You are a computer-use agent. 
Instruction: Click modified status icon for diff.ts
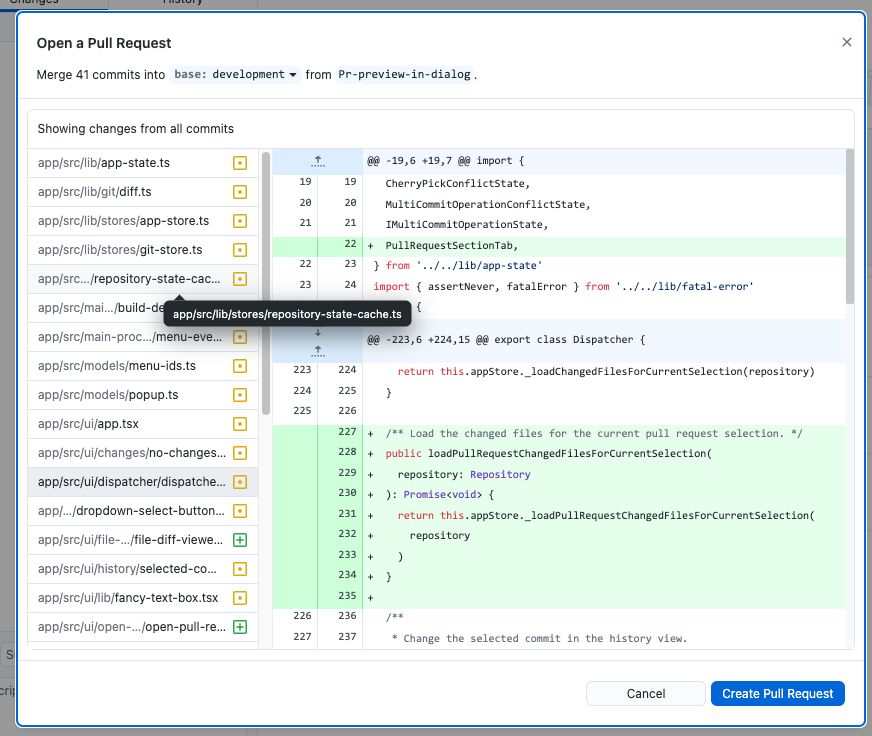tap(240, 192)
